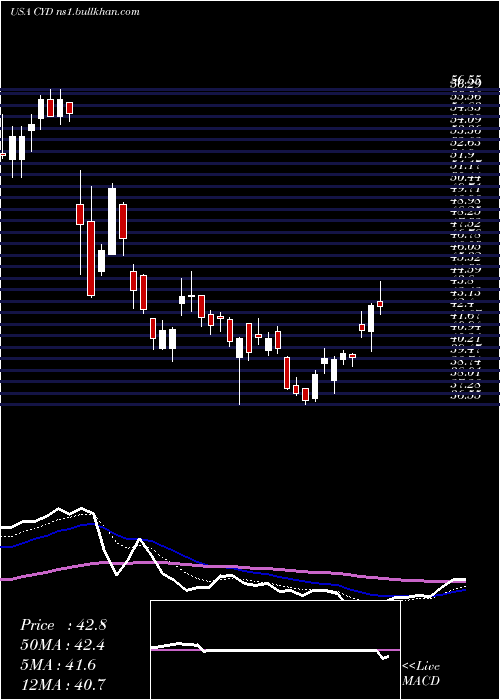The height and width of the screenshot is (700, 500).
Task: Click the 38.74 price axis label
Action: point(465,363)
